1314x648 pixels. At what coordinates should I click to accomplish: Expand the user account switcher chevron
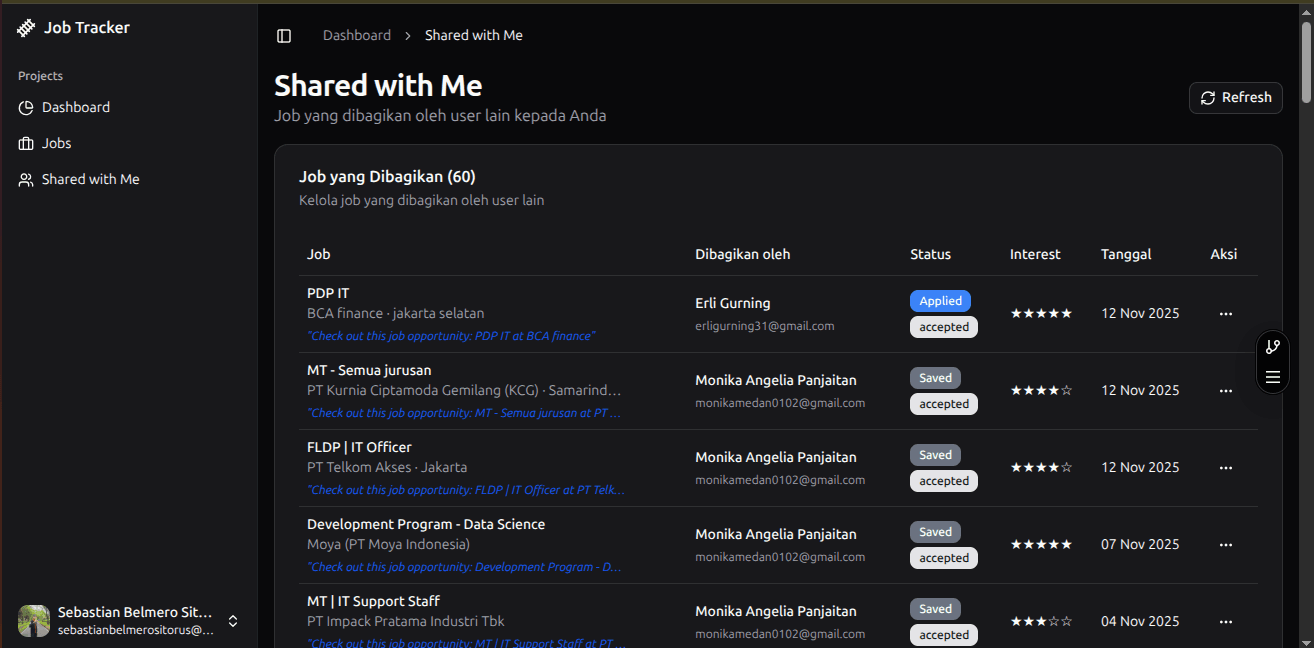233,621
